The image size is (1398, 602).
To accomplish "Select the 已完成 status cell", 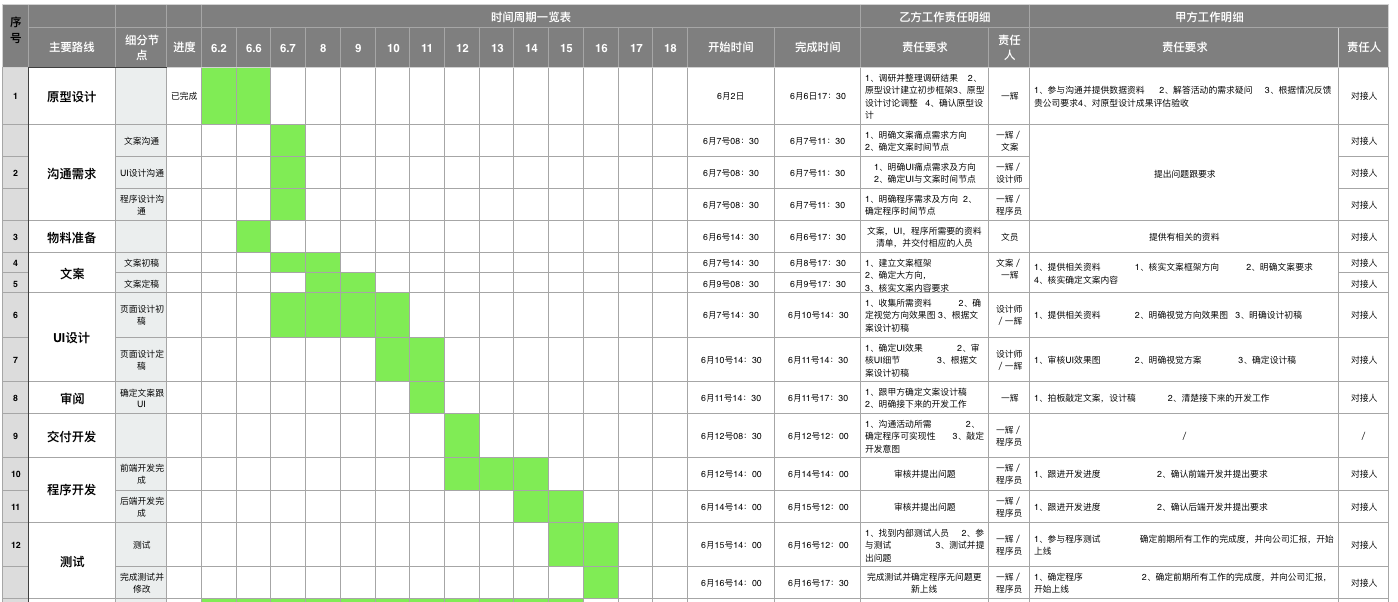I will coord(184,97).
